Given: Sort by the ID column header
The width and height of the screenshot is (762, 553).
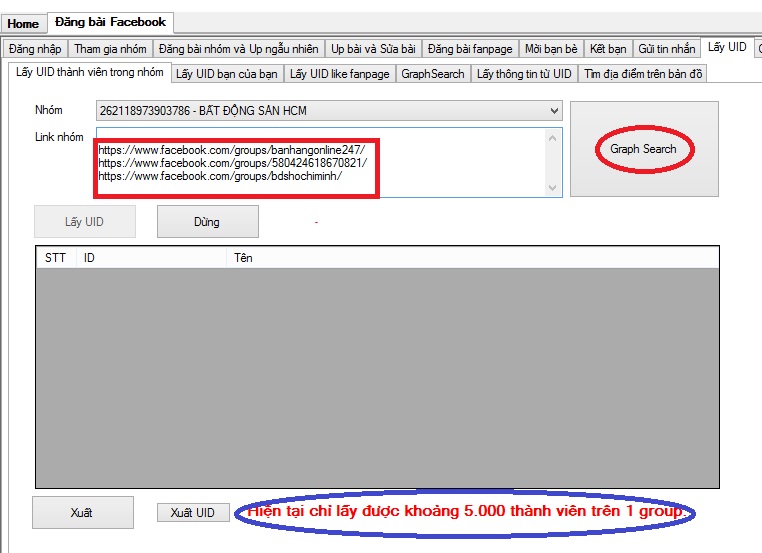Looking at the screenshot, I should 151,258.
